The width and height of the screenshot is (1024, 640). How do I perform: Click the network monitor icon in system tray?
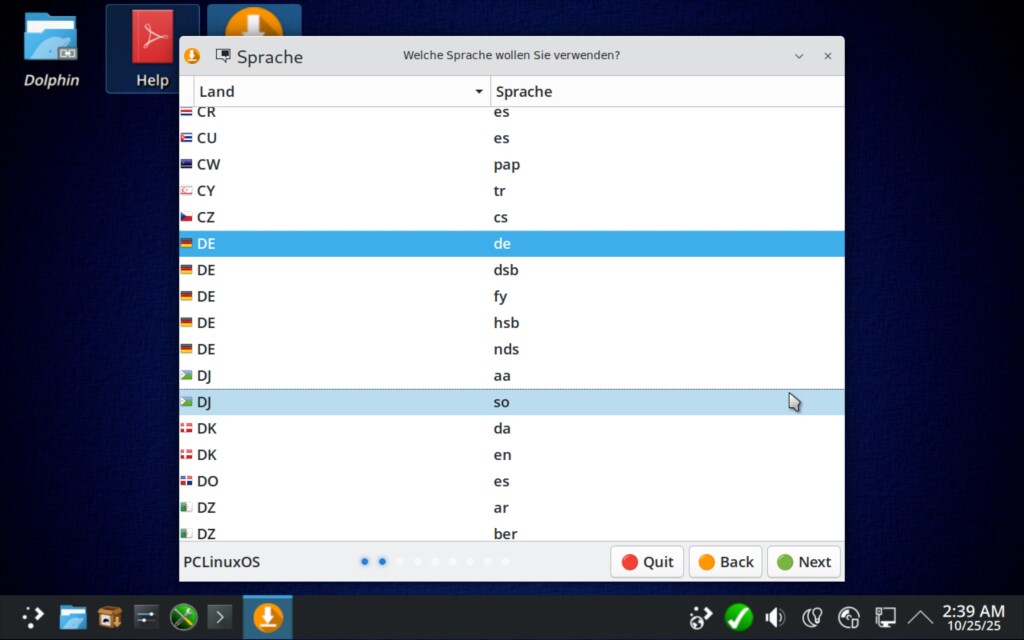pos(885,617)
